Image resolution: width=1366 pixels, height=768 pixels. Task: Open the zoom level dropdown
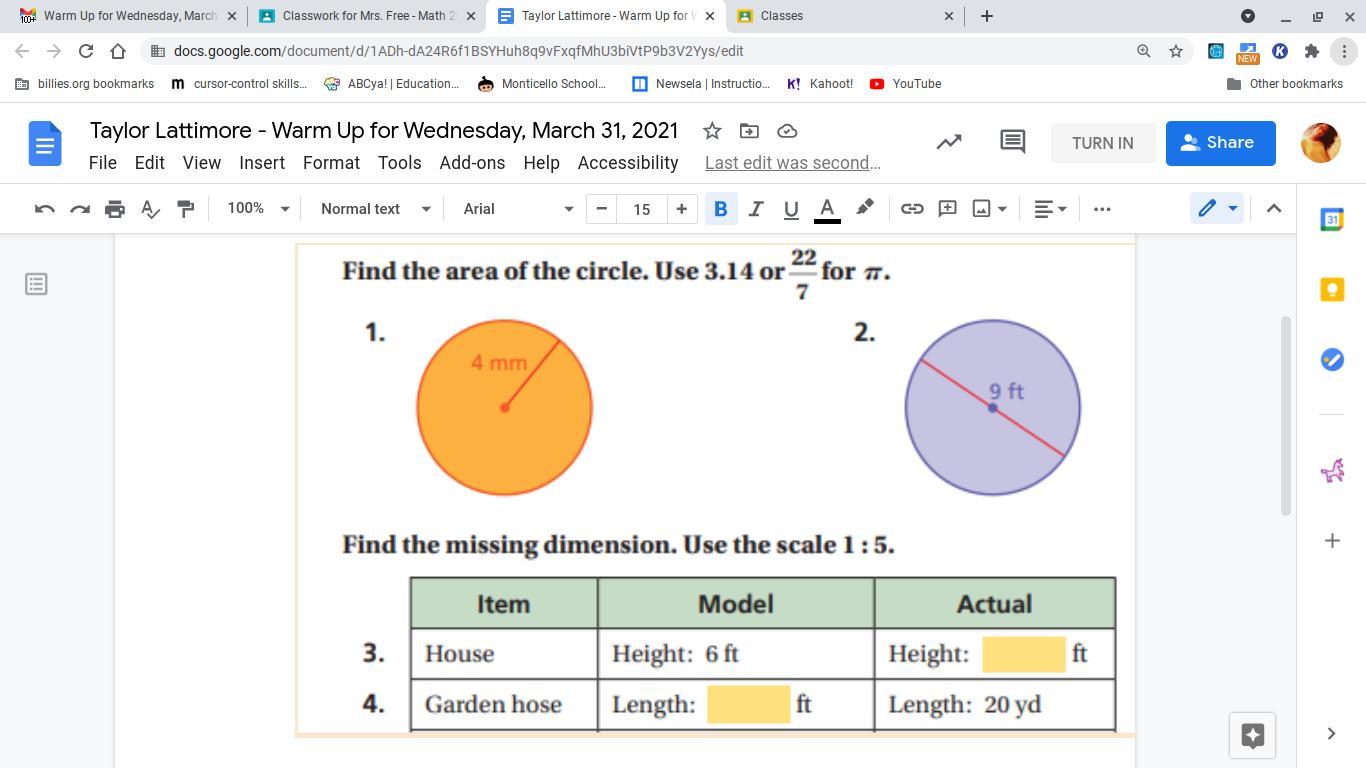click(258, 209)
